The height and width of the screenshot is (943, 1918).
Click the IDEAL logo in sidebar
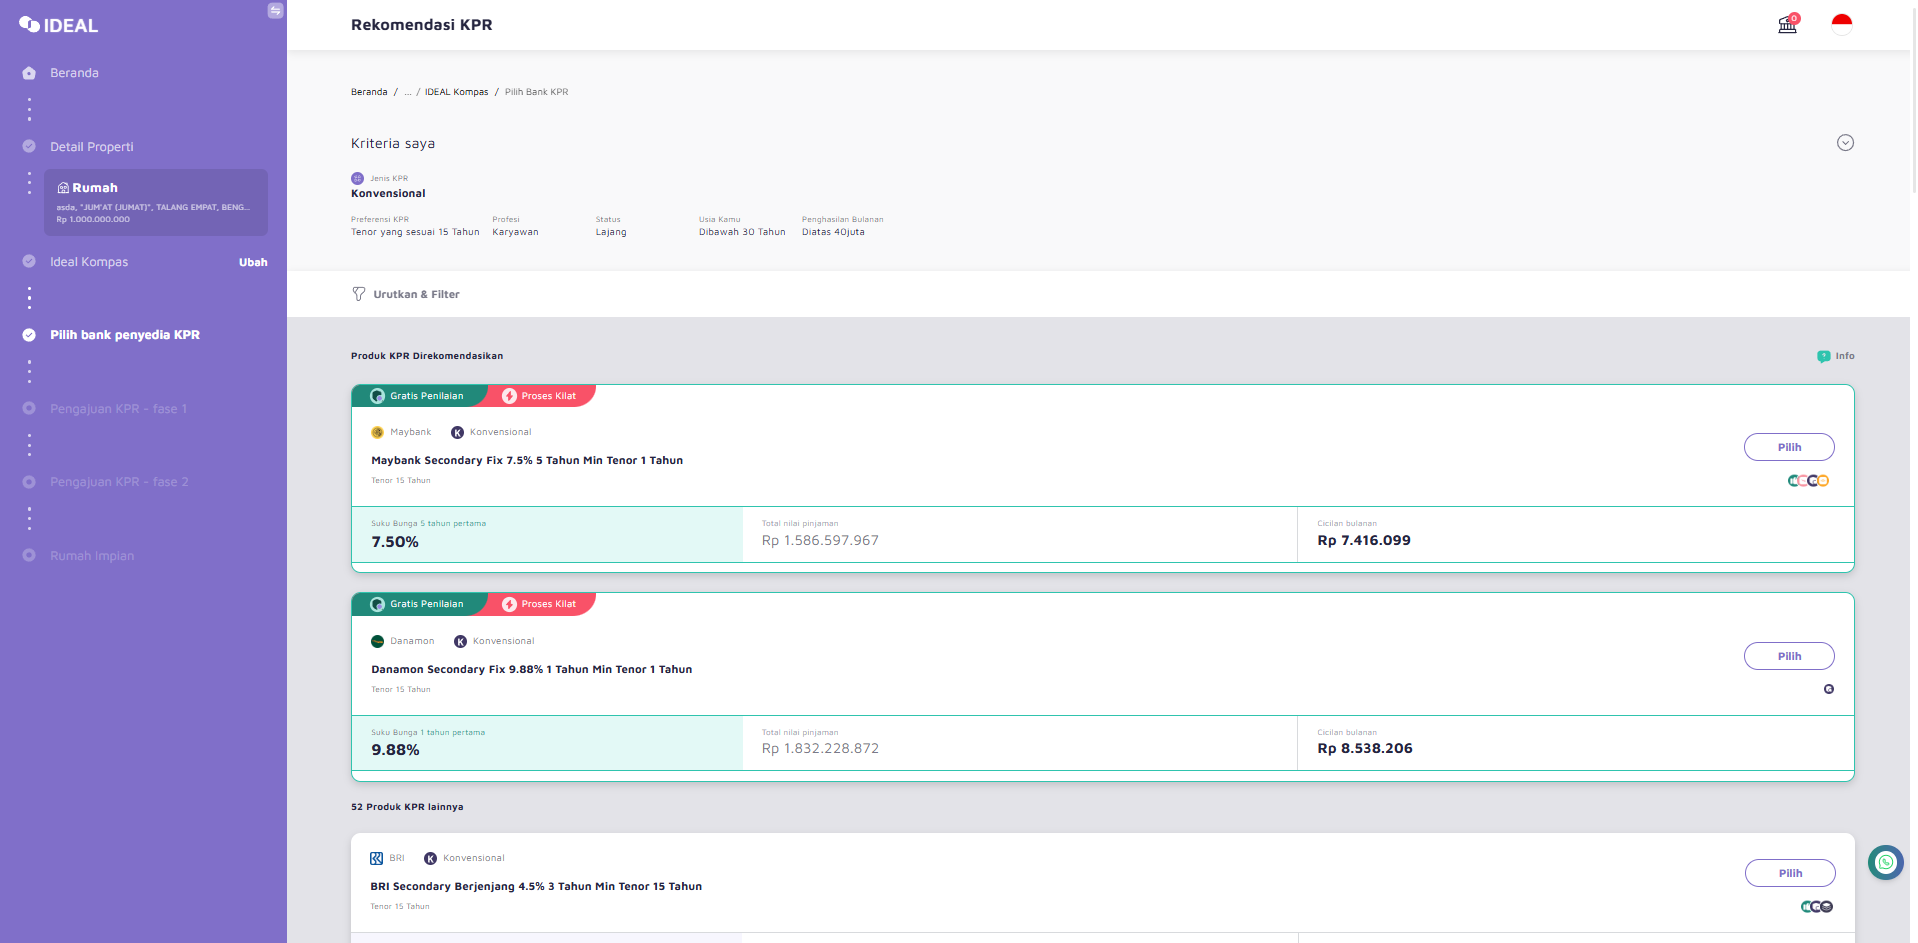(58, 25)
